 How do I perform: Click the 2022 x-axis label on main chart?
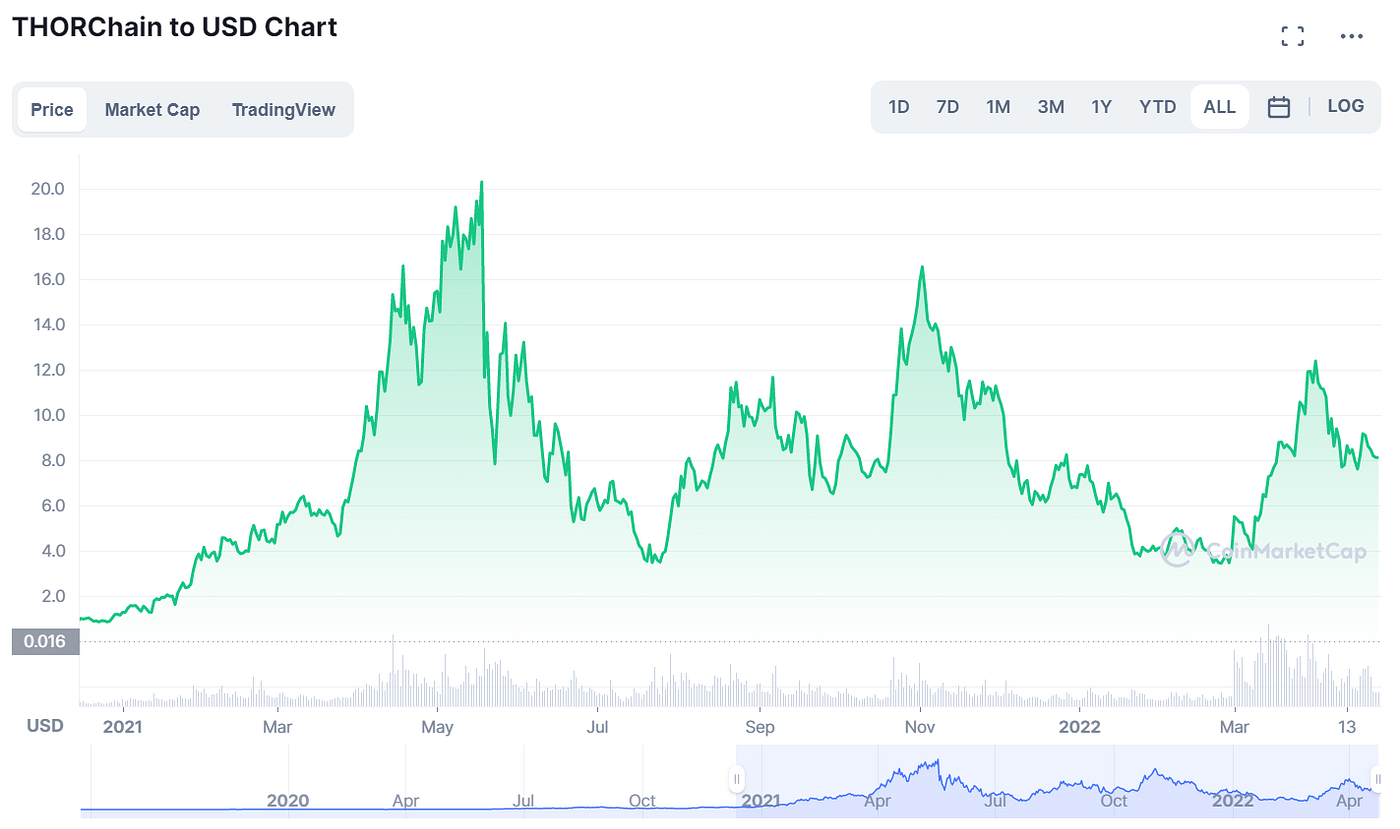pos(1080,726)
